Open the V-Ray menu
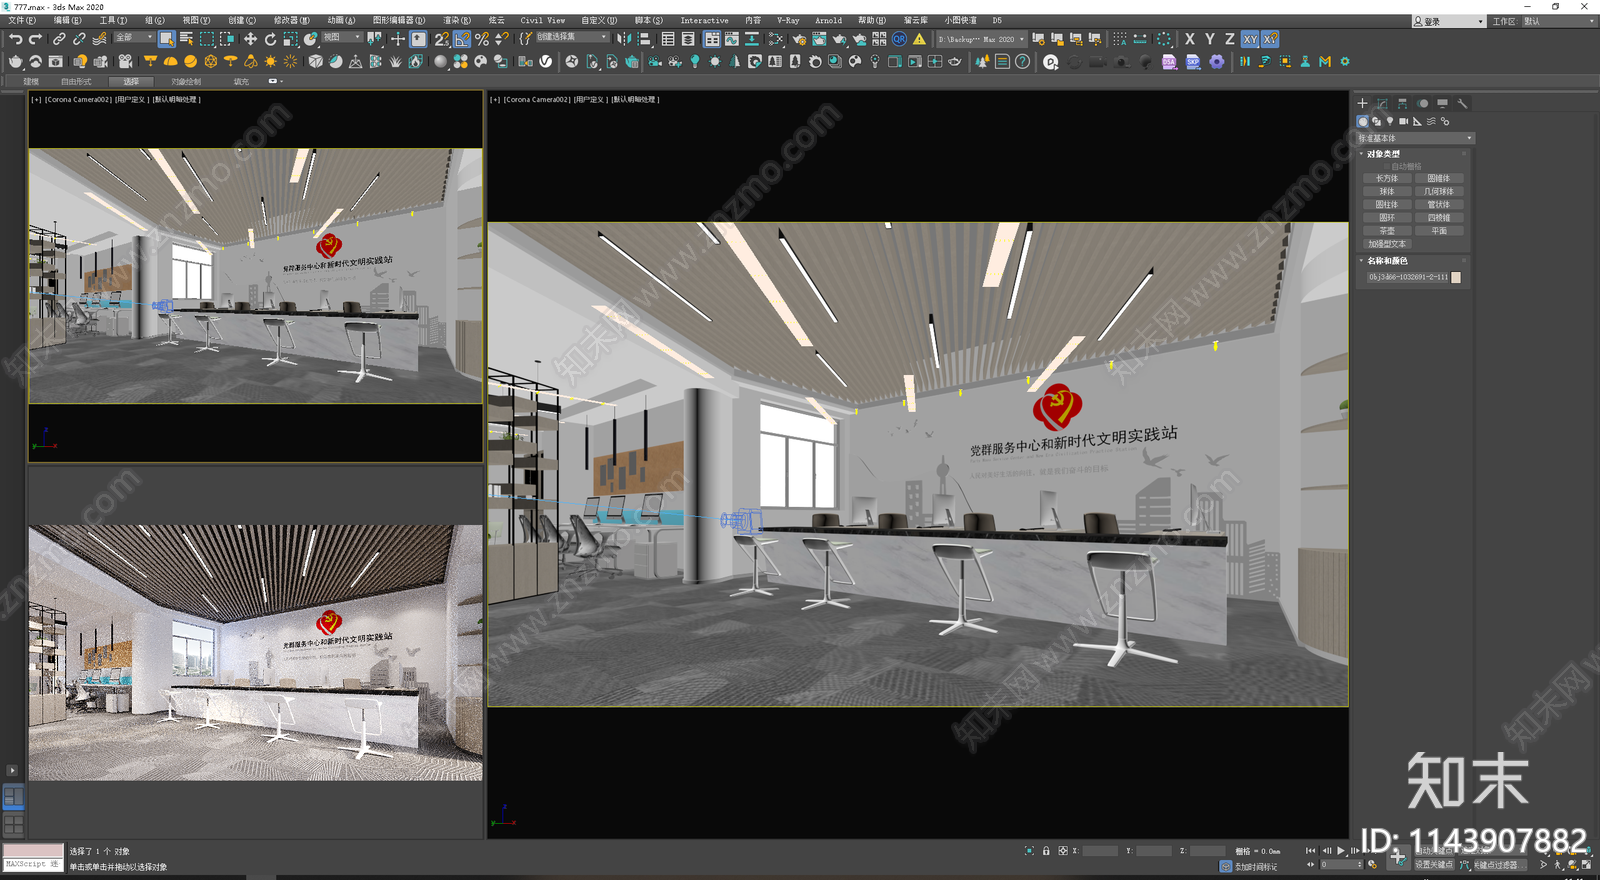 [788, 20]
